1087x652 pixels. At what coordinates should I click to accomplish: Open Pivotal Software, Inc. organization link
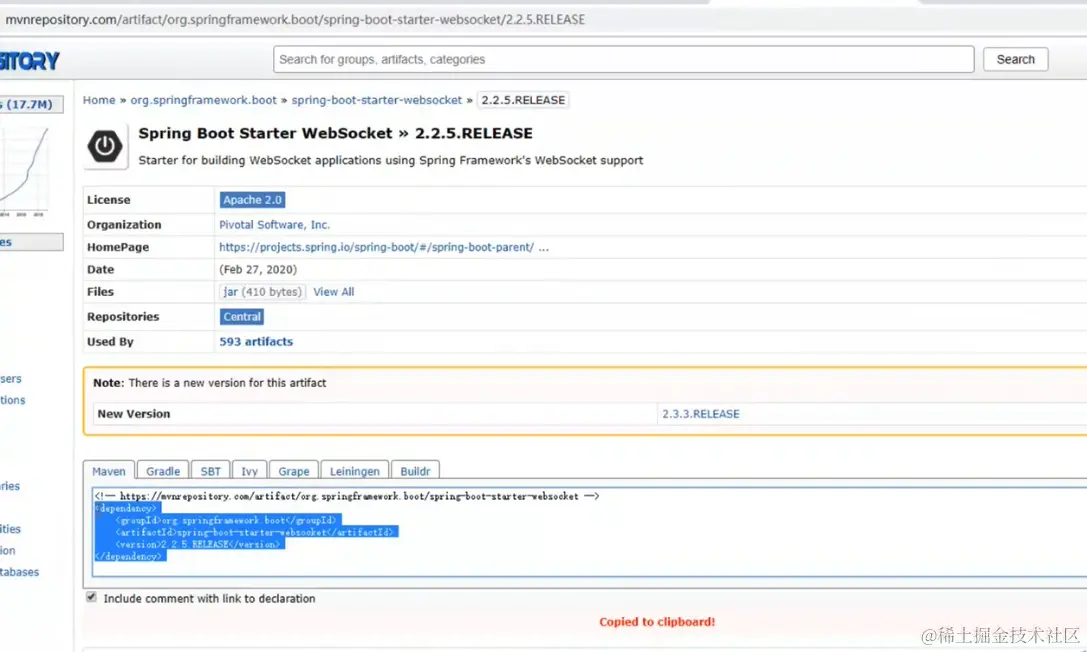point(275,224)
